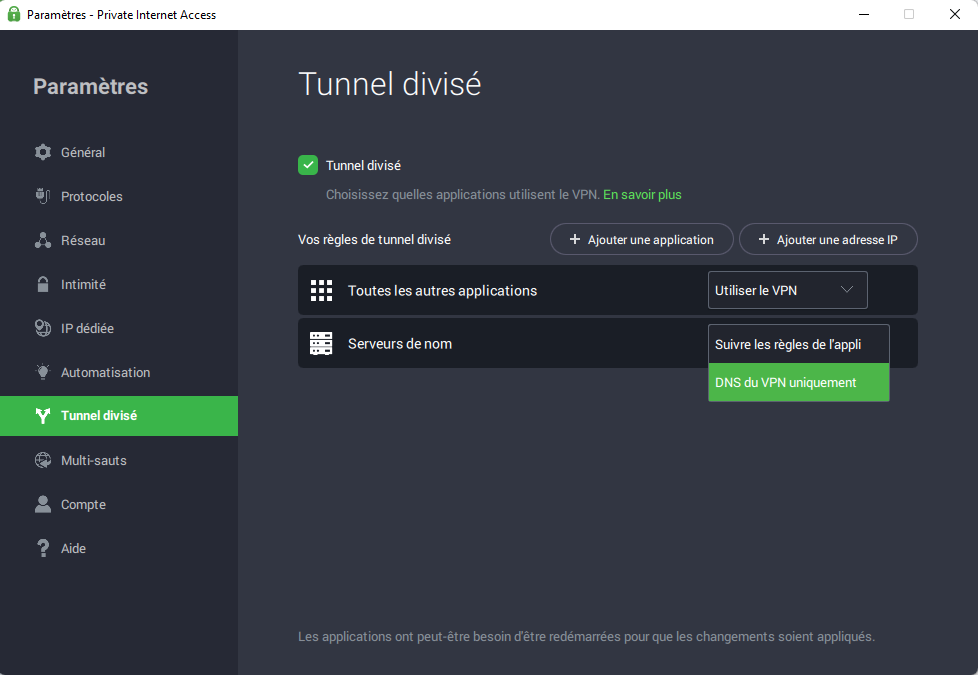The width and height of the screenshot is (978, 675).
Task: Click the Protocoles plug icon
Action: [42, 196]
